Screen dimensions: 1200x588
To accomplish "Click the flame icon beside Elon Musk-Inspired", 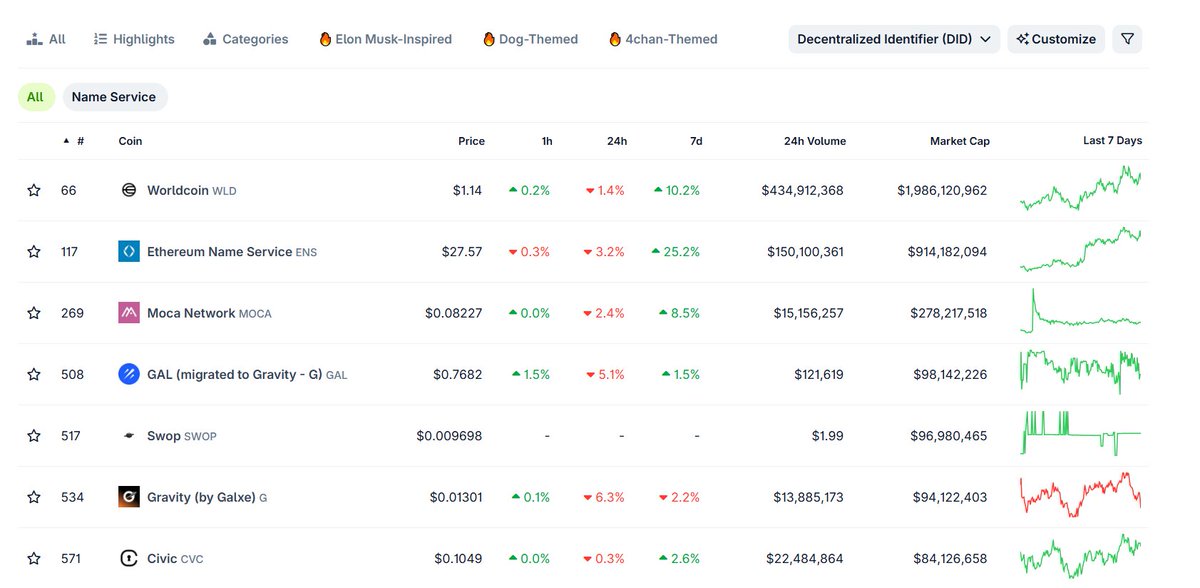I will pos(325,39).
